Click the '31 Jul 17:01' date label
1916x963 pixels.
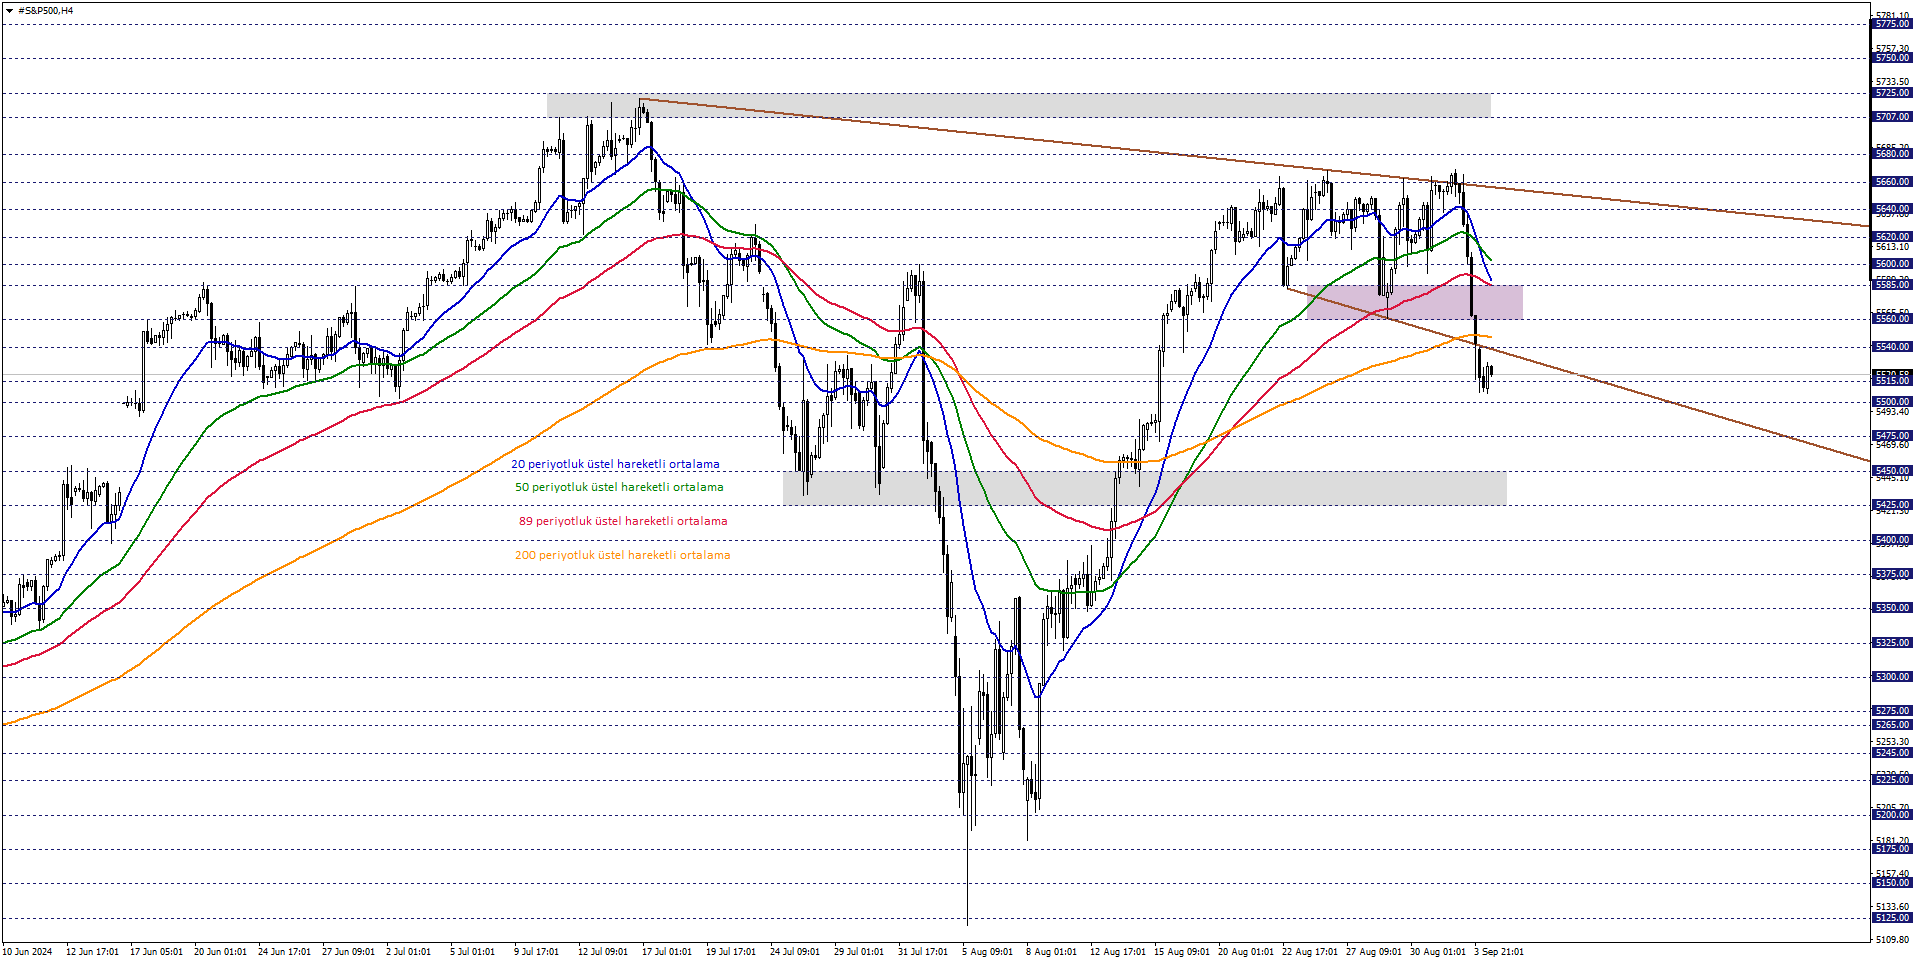[923, 952]
